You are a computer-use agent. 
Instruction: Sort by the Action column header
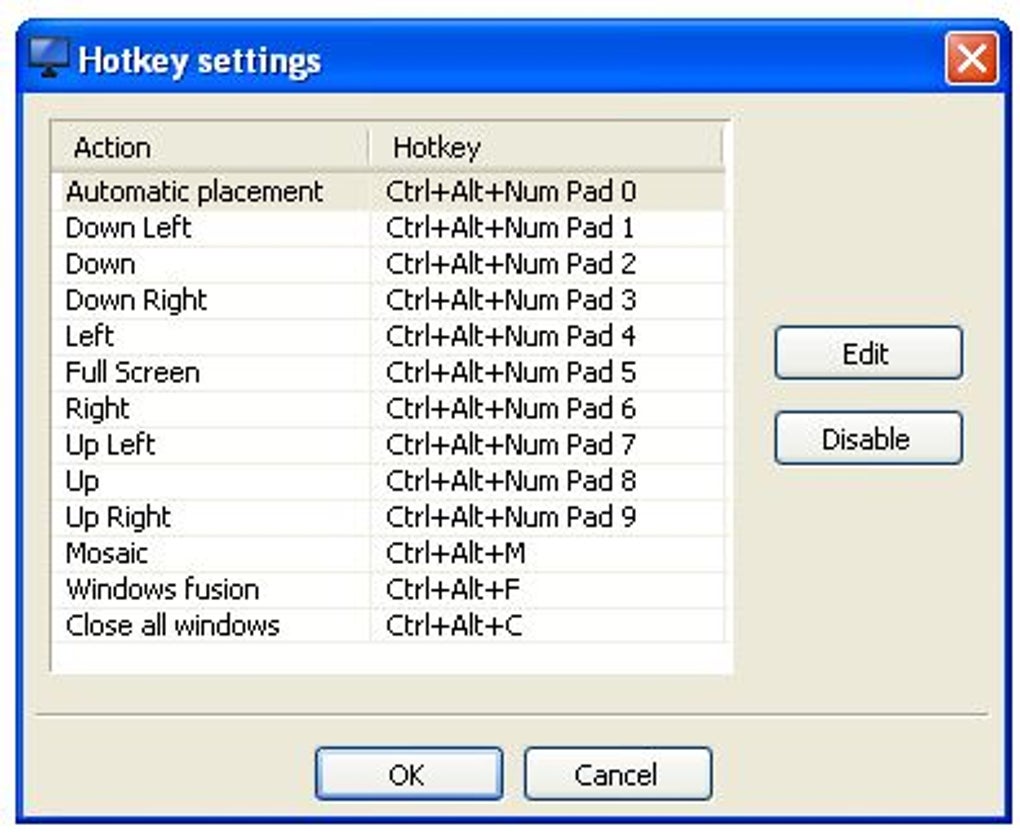click(x=210, y=148)
